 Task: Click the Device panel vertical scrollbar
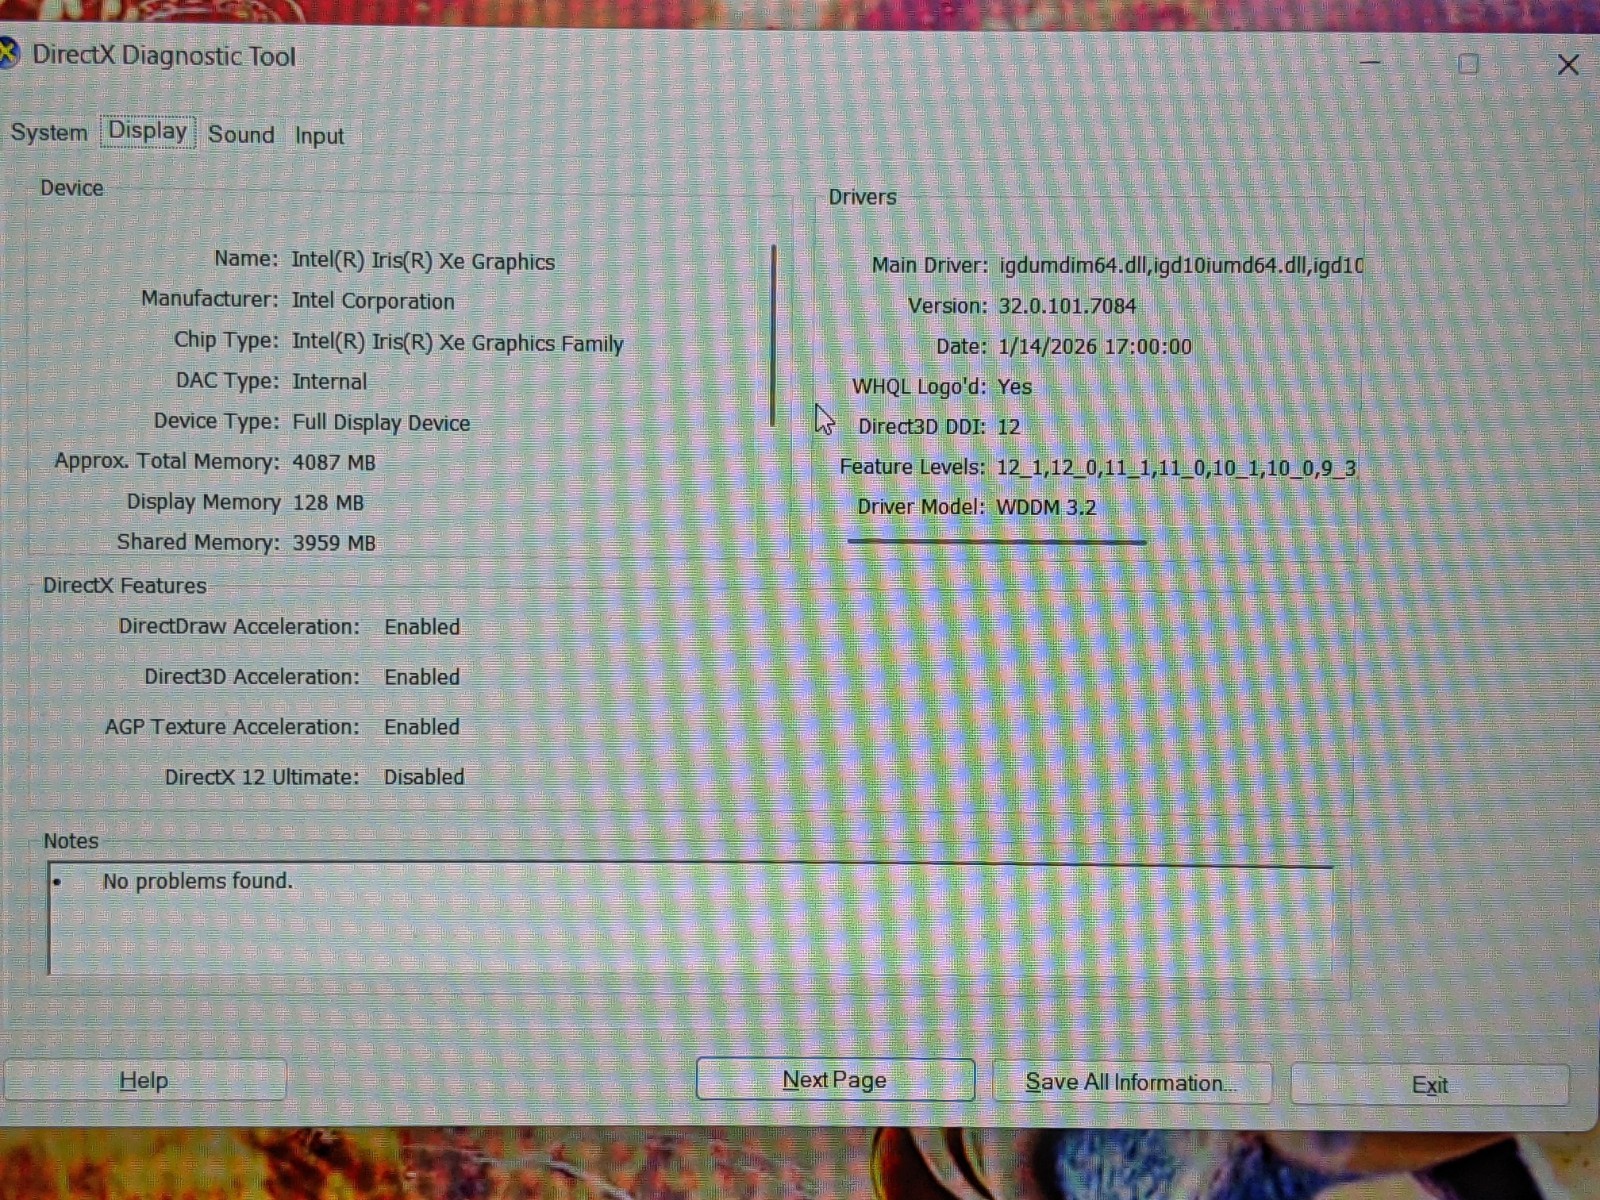774,336
